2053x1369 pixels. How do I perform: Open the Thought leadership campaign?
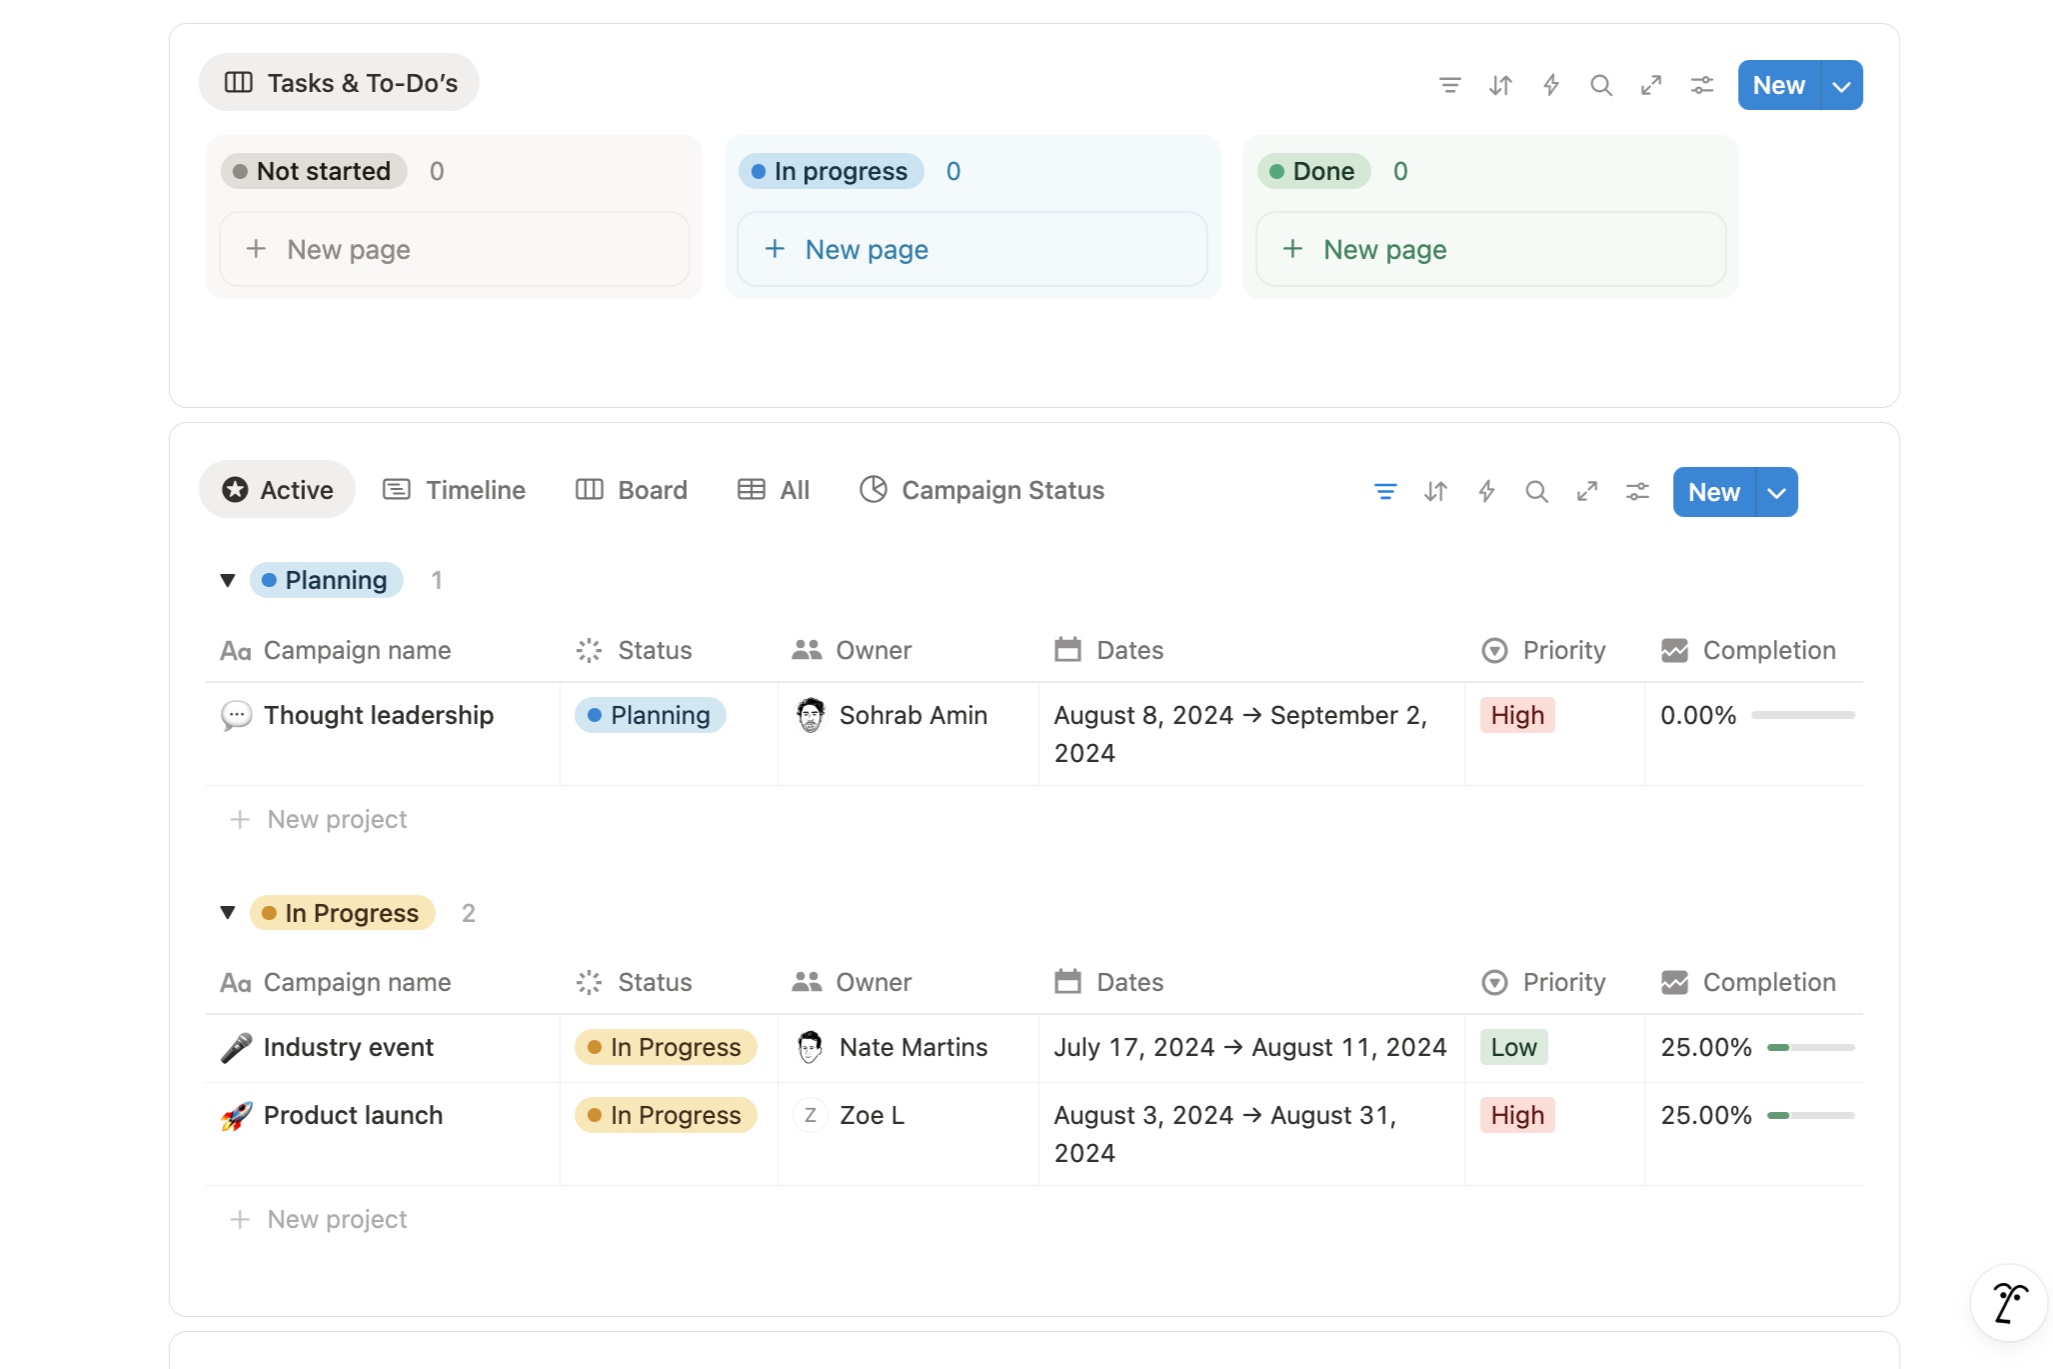pos(378,715)
